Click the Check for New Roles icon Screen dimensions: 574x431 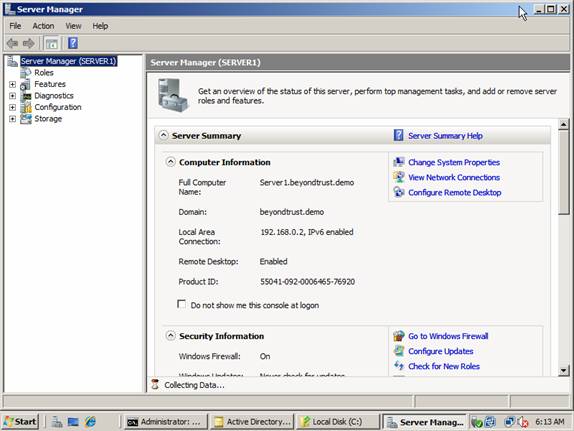pyautogui.click(x=399, y=366)
